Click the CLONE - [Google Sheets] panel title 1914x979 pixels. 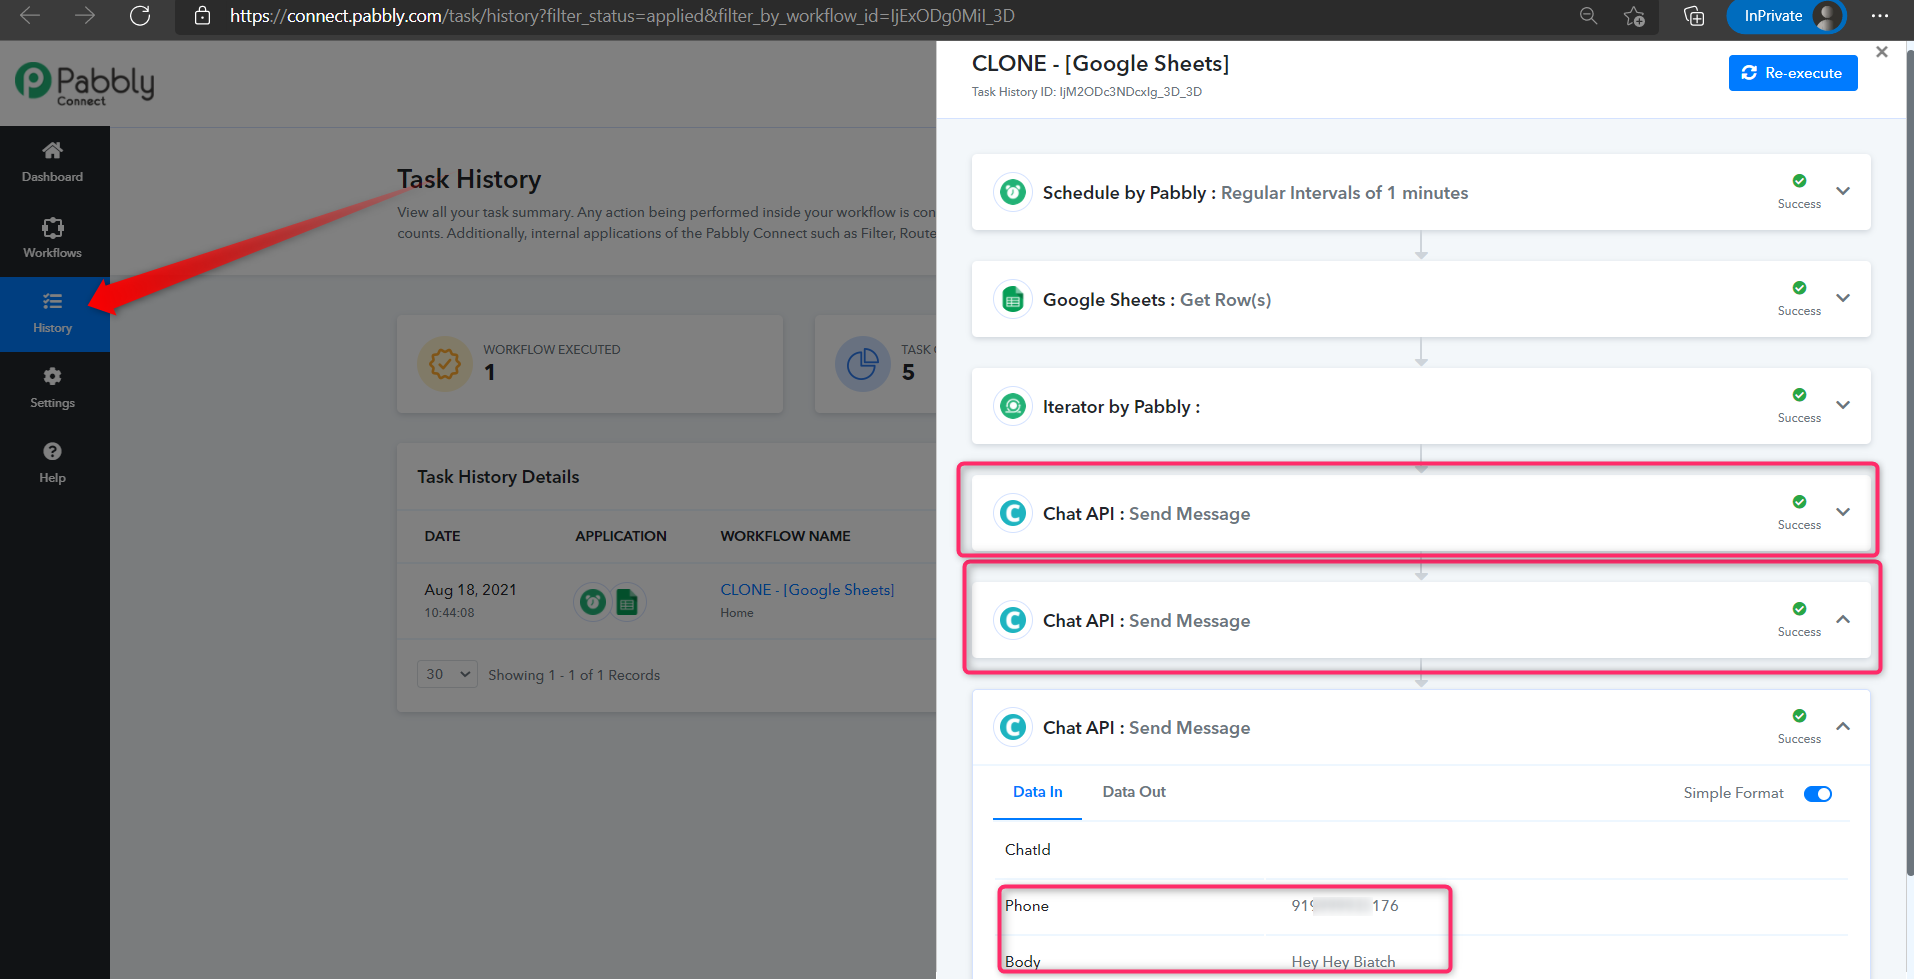click(x=1100, y=63)
